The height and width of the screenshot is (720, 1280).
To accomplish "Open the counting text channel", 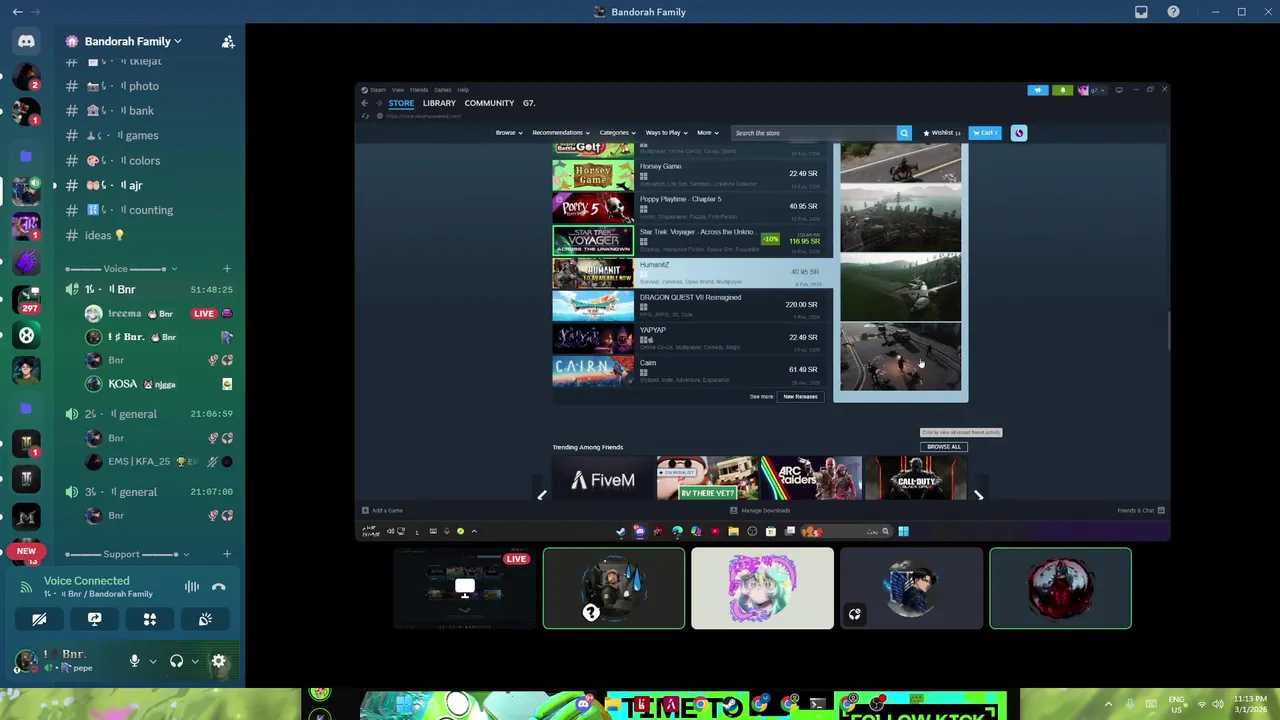I will [150, 210].
